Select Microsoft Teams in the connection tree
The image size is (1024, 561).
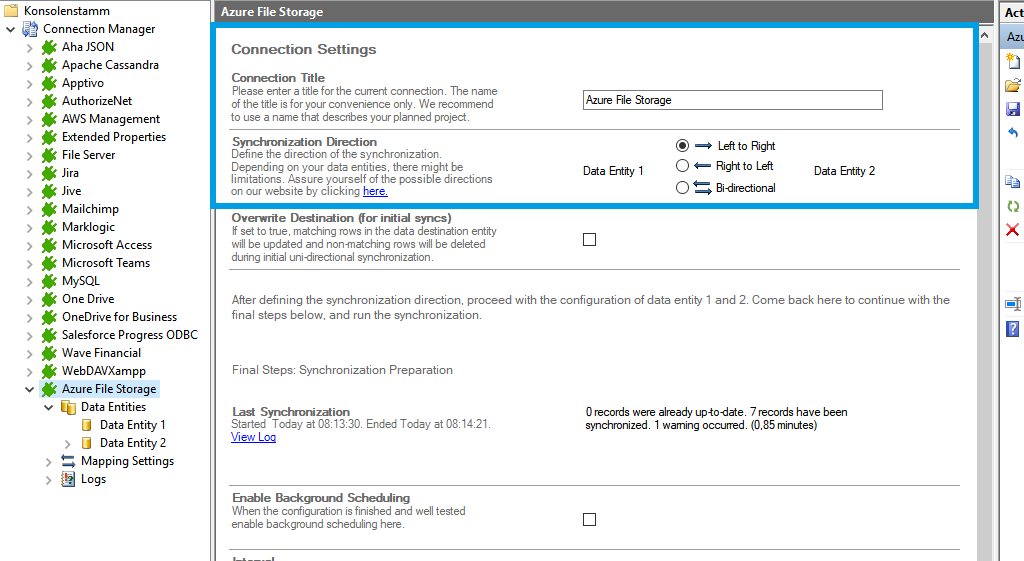point(105,263)
